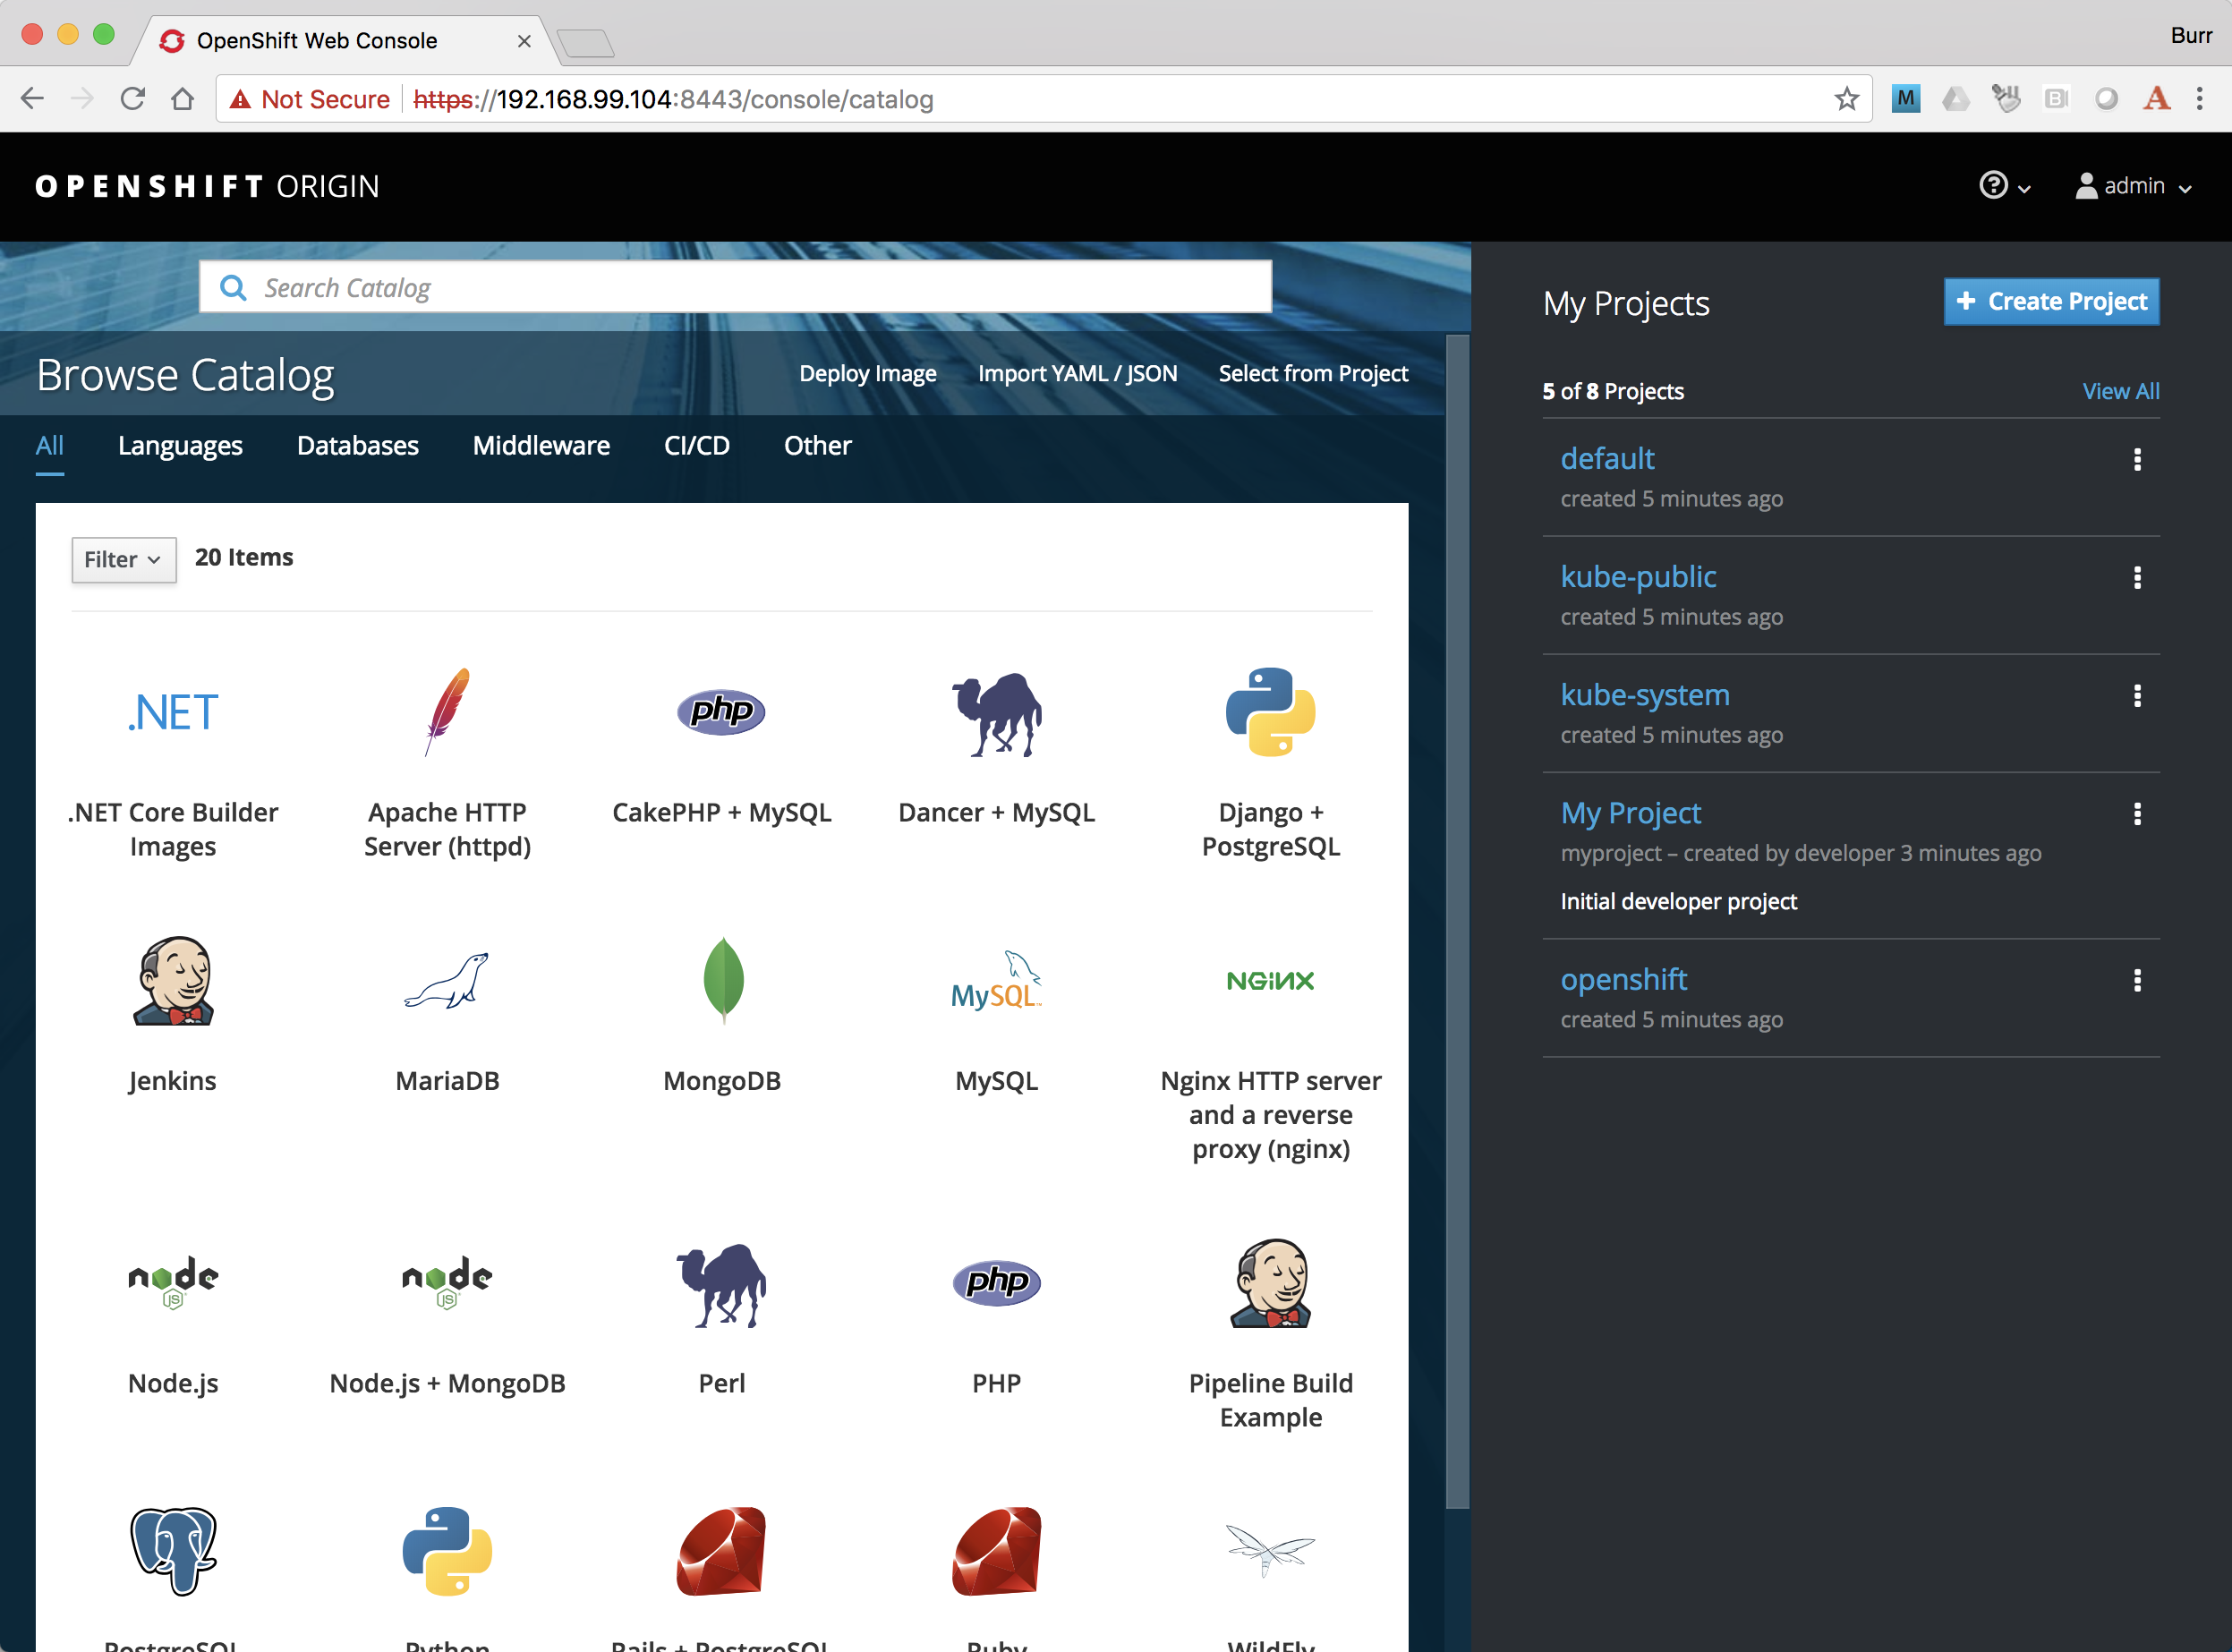Select the CI/CD catalog tab
Image resolution: width=2232 pixels, height=1652 pixels.
696,446
